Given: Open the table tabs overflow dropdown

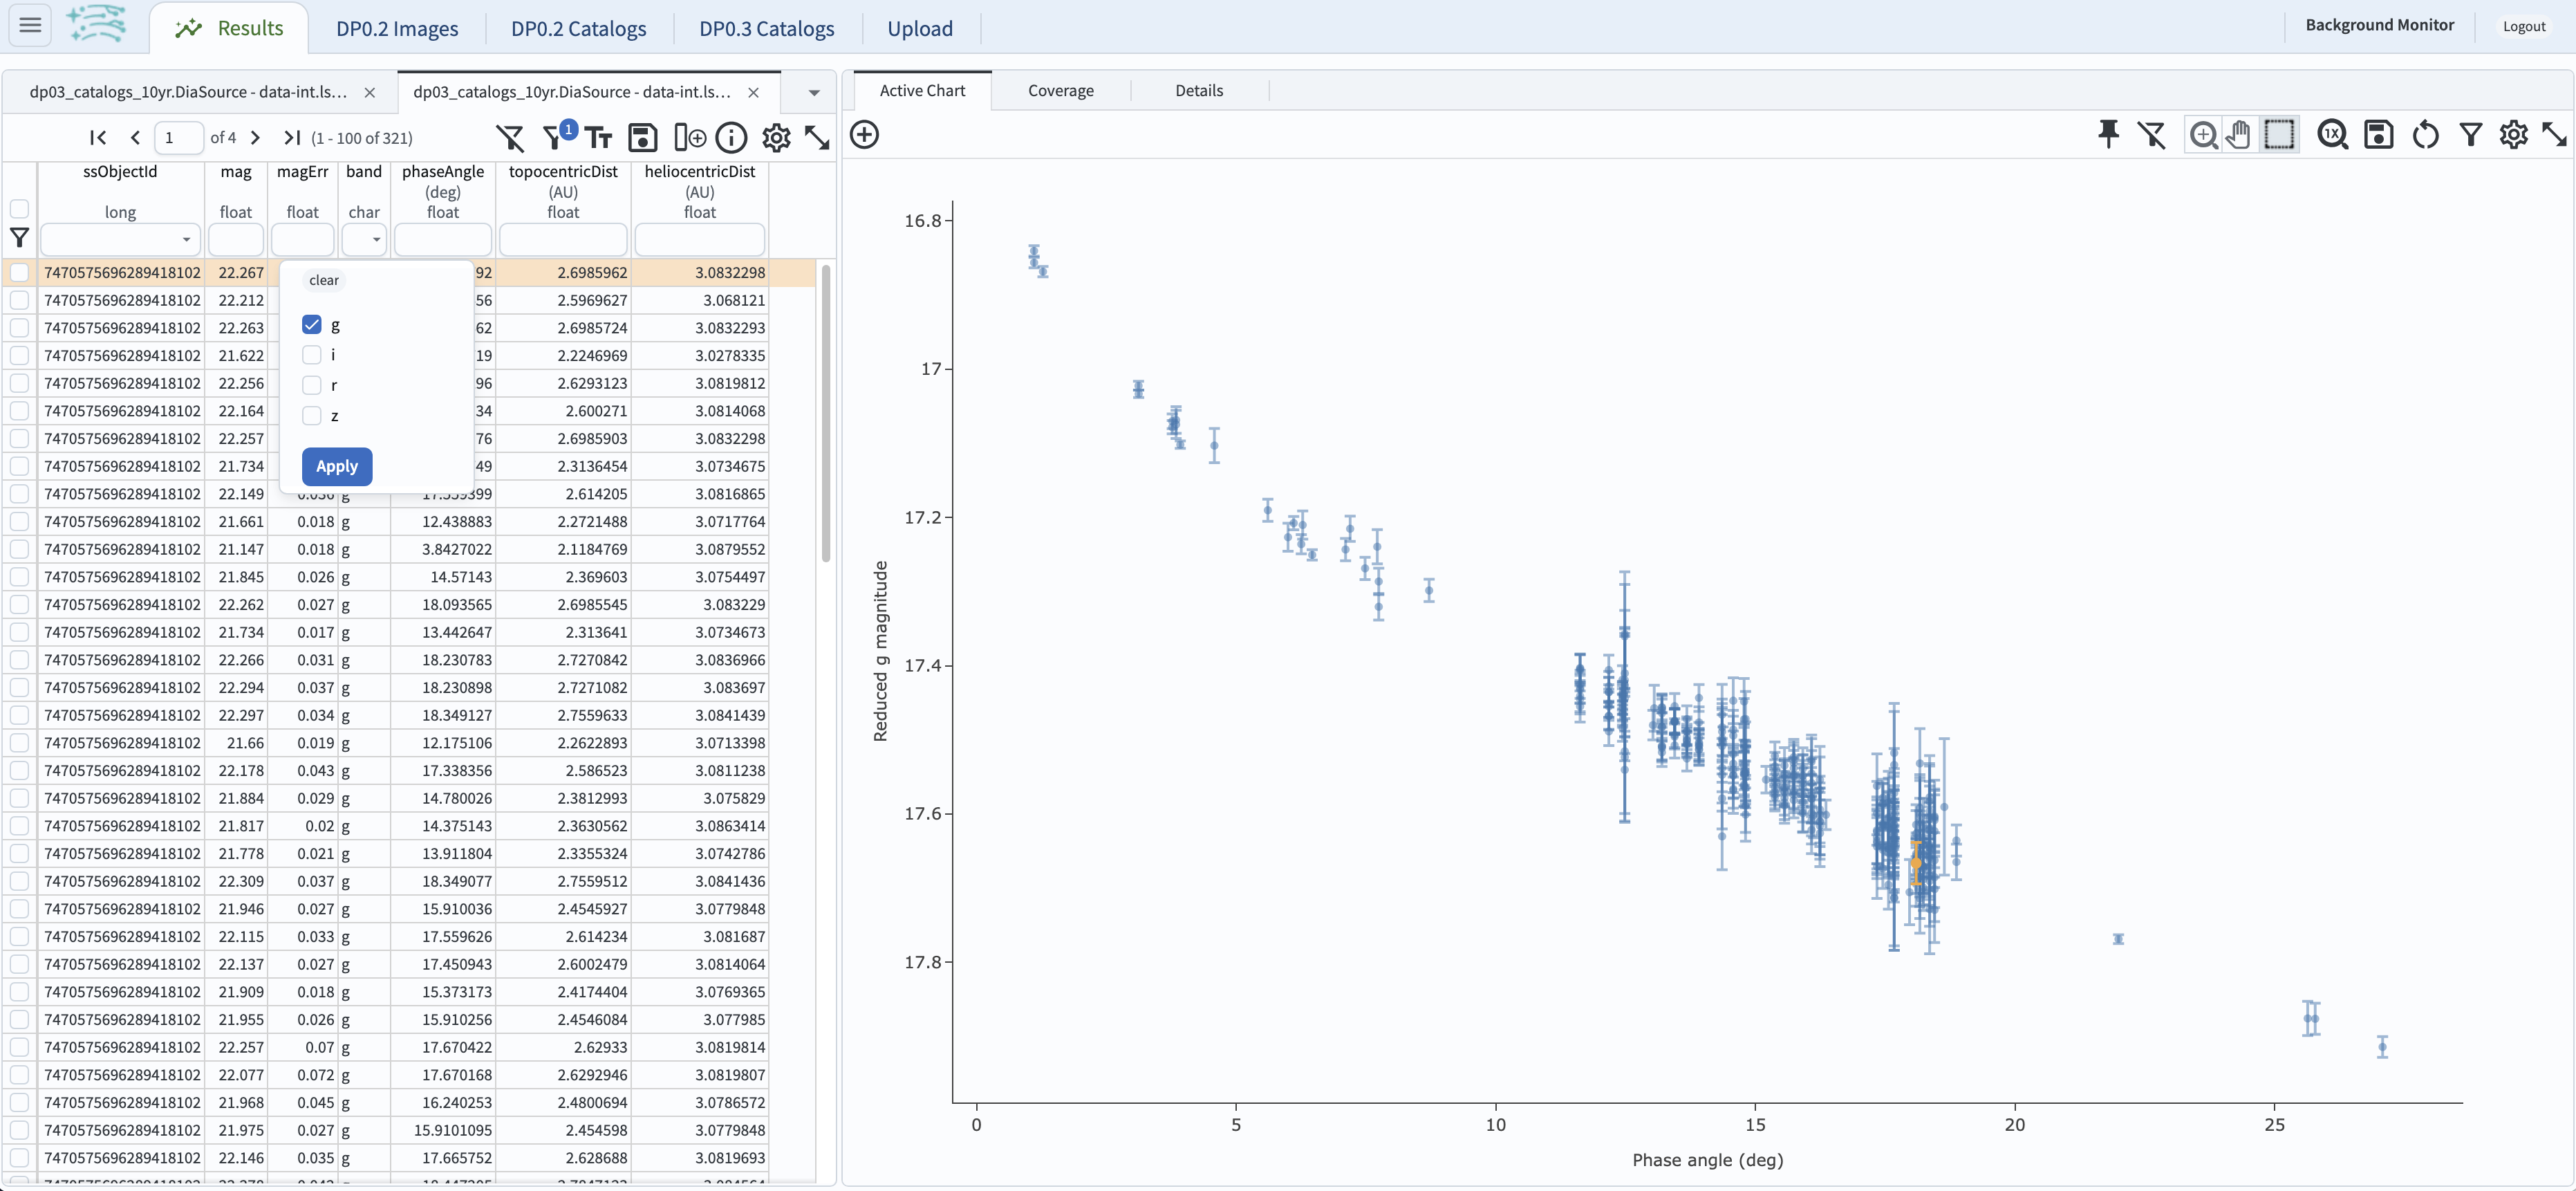Looking at the screenshot, I should (x=814, y=92).
